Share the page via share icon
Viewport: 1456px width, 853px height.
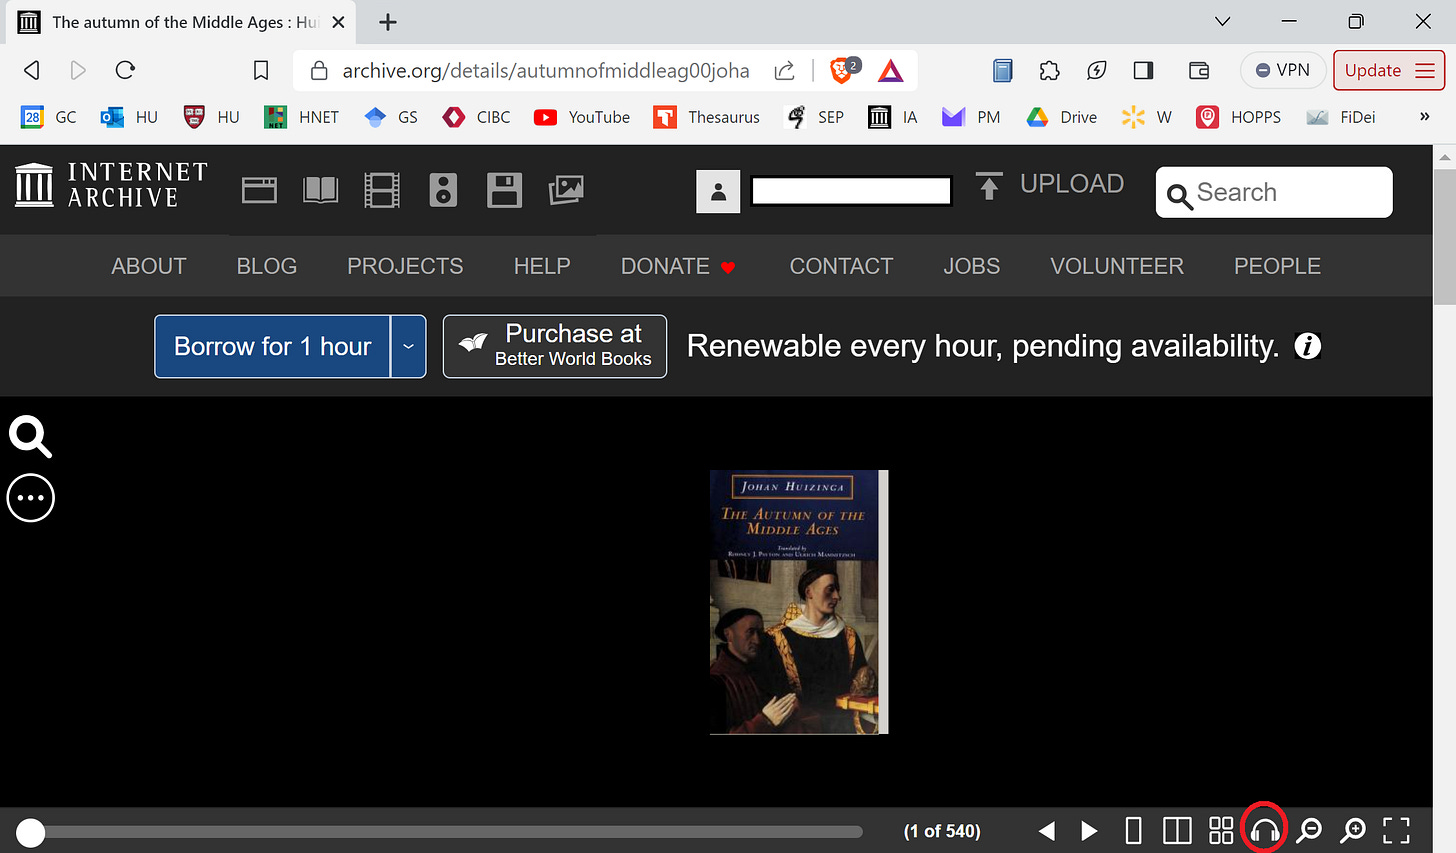785,70
